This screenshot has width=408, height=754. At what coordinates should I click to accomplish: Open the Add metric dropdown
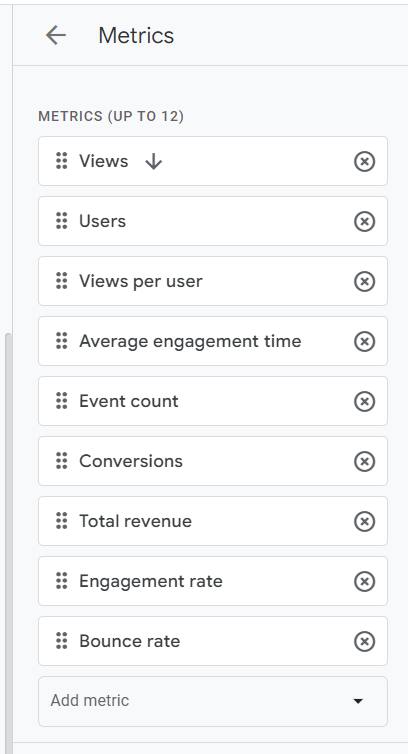coord(213,701)
